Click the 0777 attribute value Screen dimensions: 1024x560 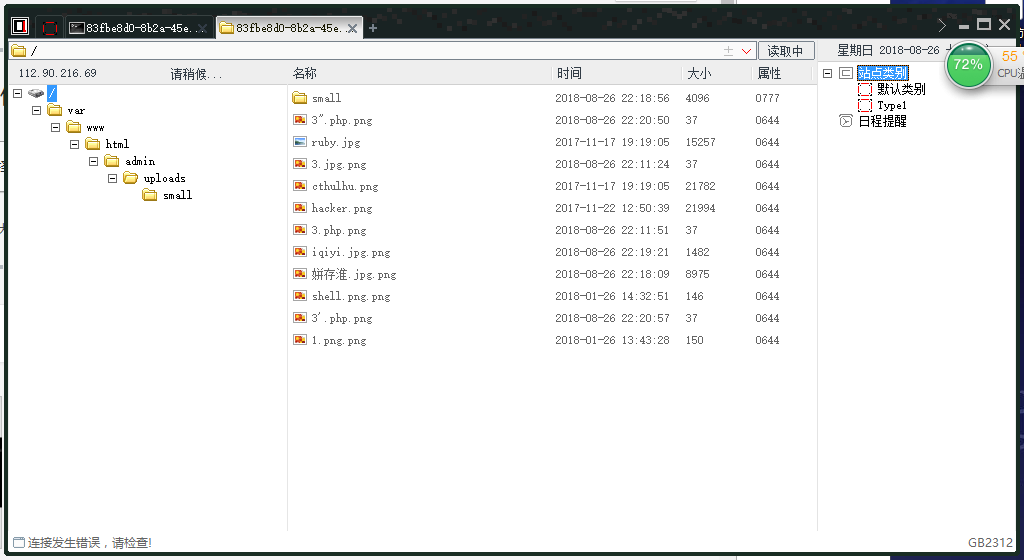tap(767, 98)
